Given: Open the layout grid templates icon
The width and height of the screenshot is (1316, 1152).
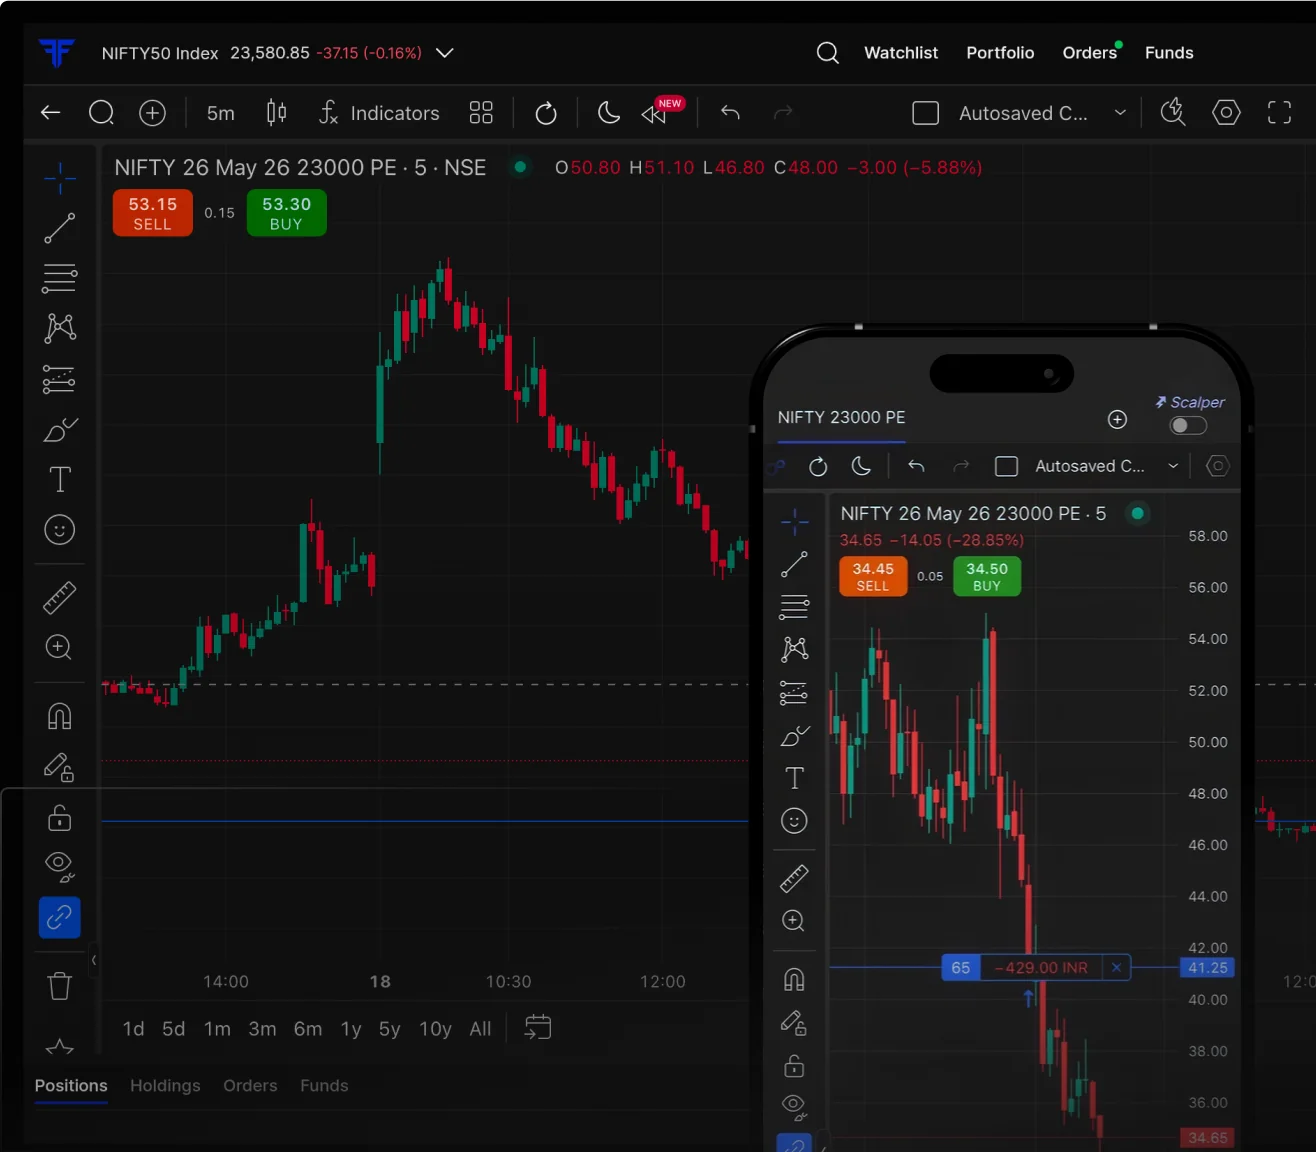Looking at the screenshot, I should 481,113.
